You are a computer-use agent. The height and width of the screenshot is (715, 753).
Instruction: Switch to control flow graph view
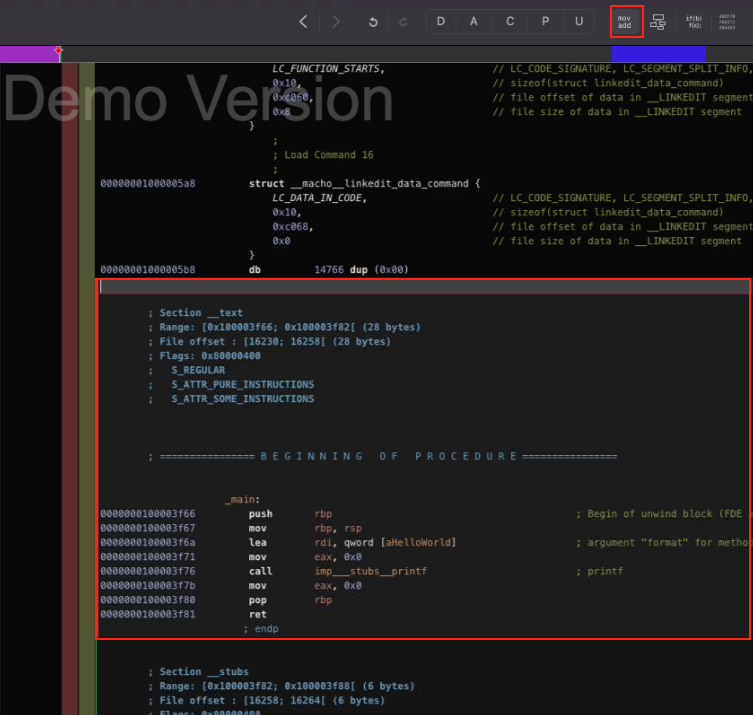(658, 21)
